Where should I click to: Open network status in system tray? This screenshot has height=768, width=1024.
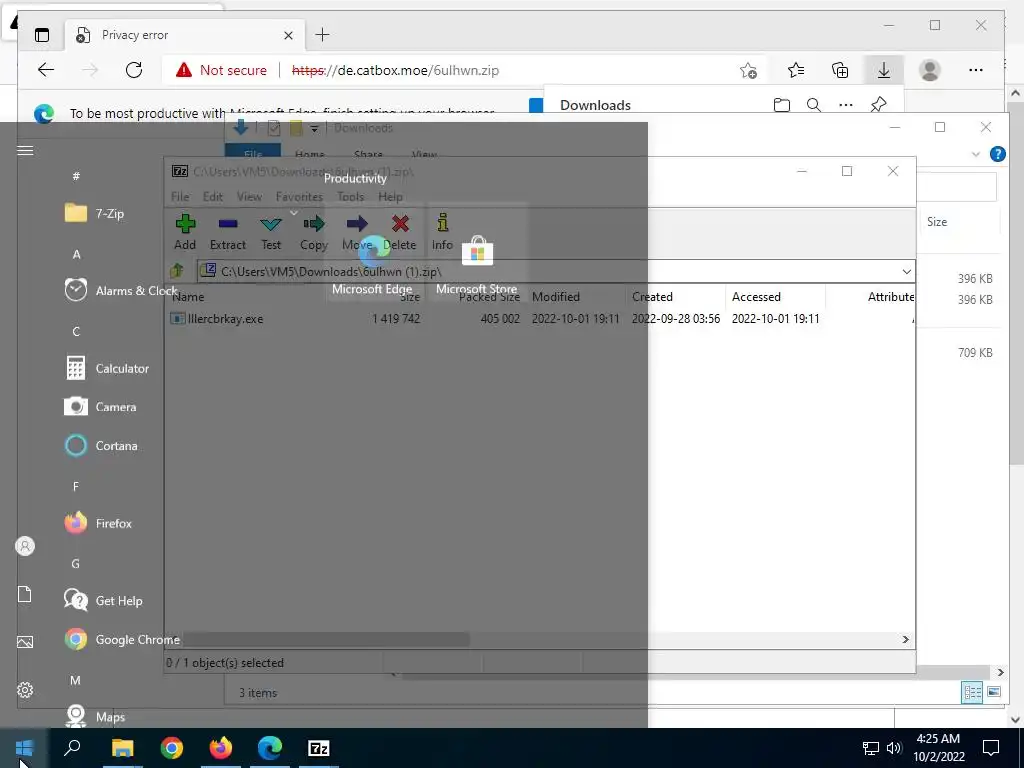[x=871, y=748]
